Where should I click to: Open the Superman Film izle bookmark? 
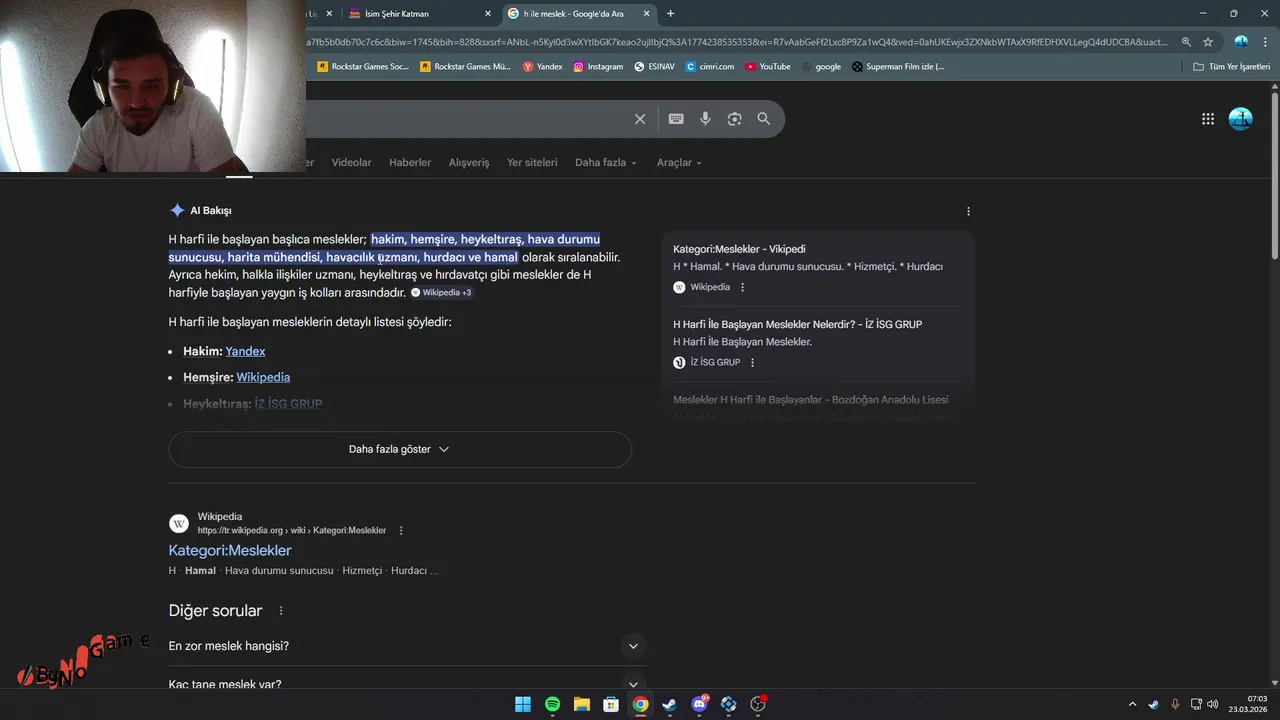click(898, 67)
